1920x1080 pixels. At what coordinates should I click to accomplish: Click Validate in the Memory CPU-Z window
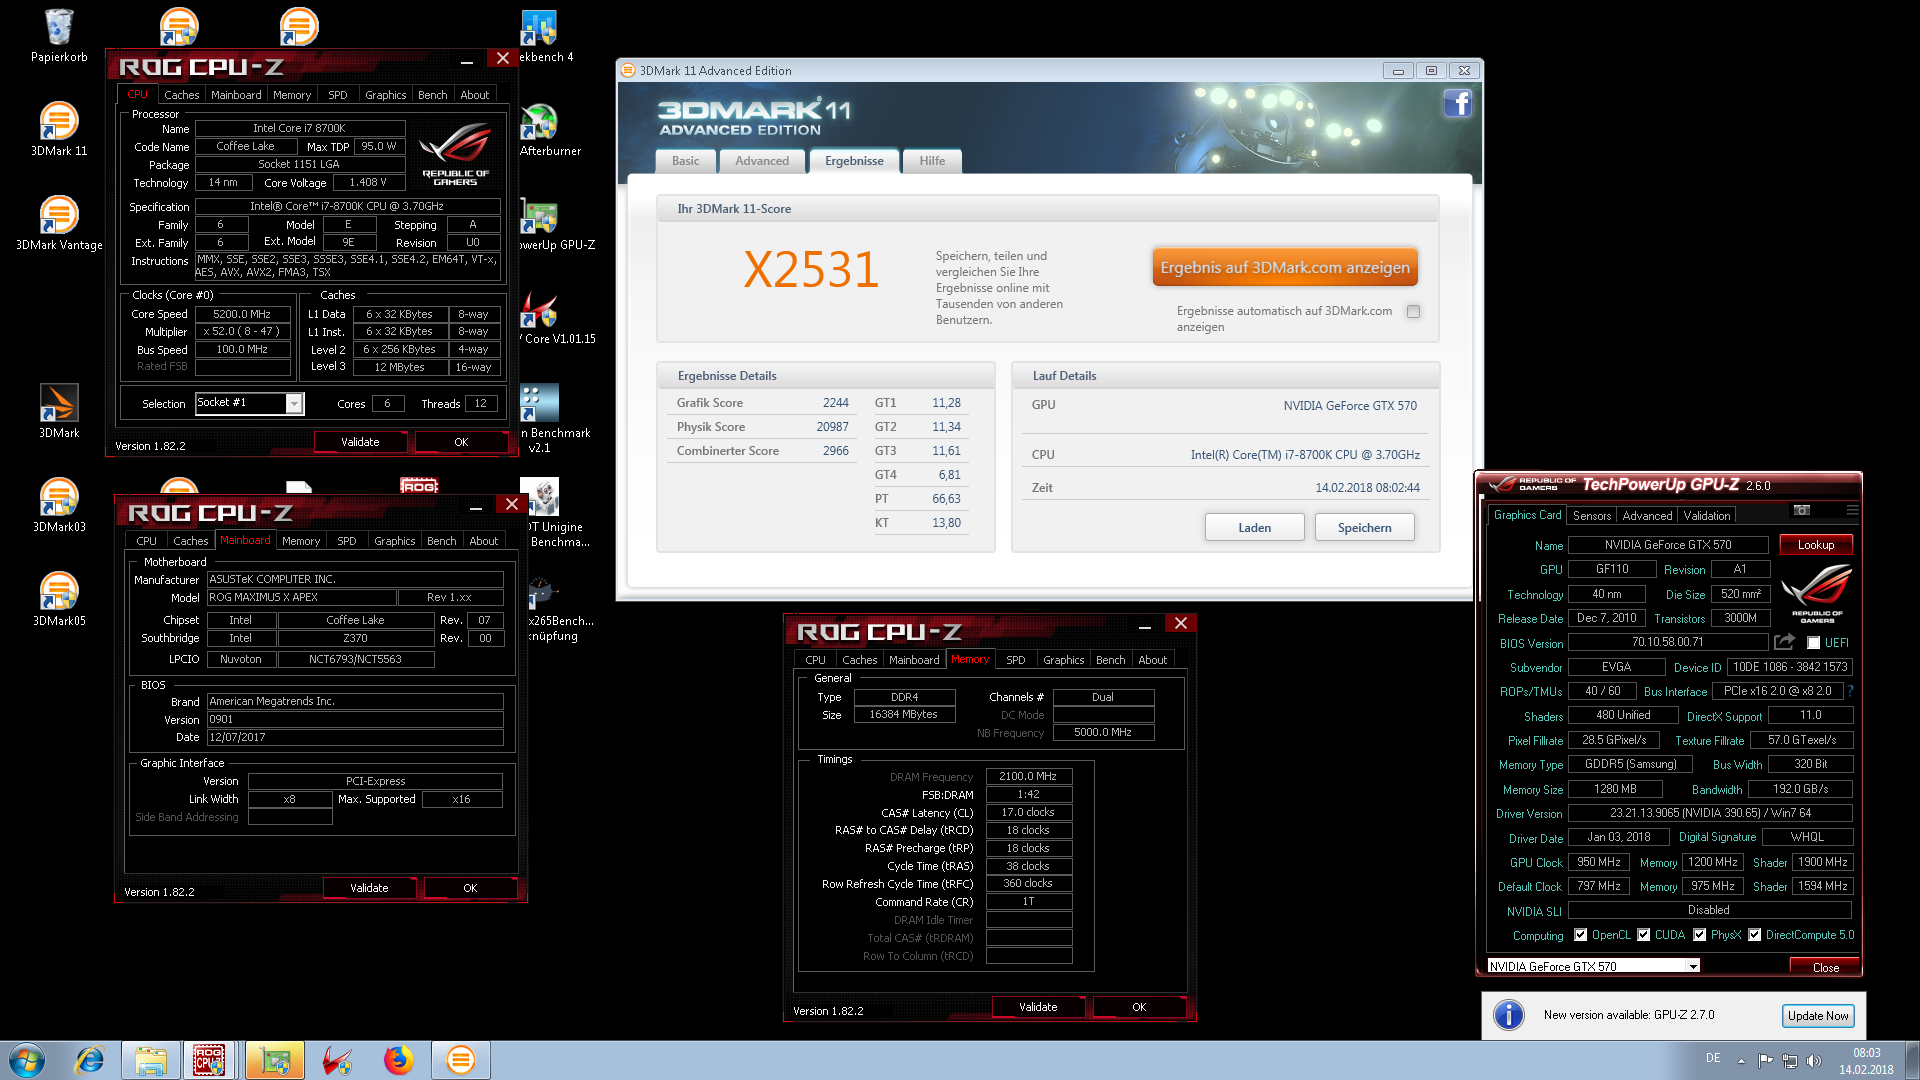pyautogui.click(x=1038, y=1007)
